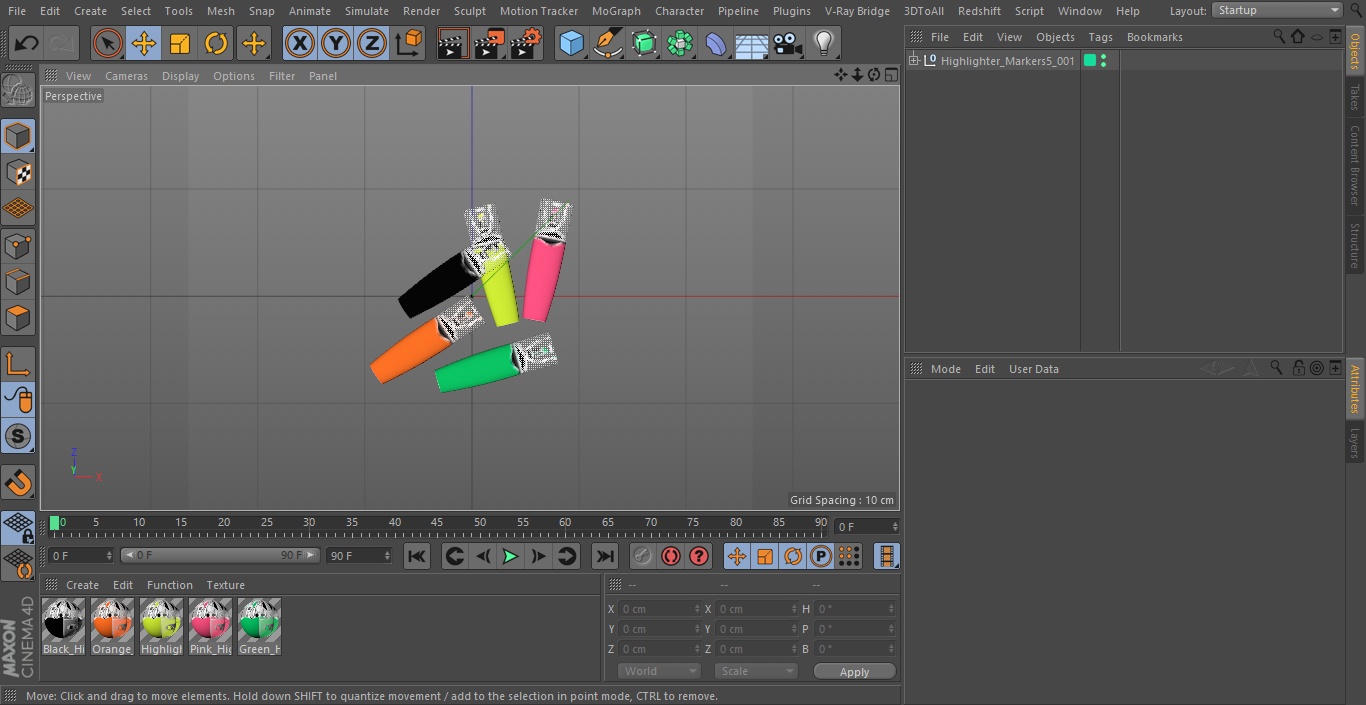Viewport: 1366px width, 705px height.
Task: Open keyframe selection question mark button
Action: [x=699, y=556]
